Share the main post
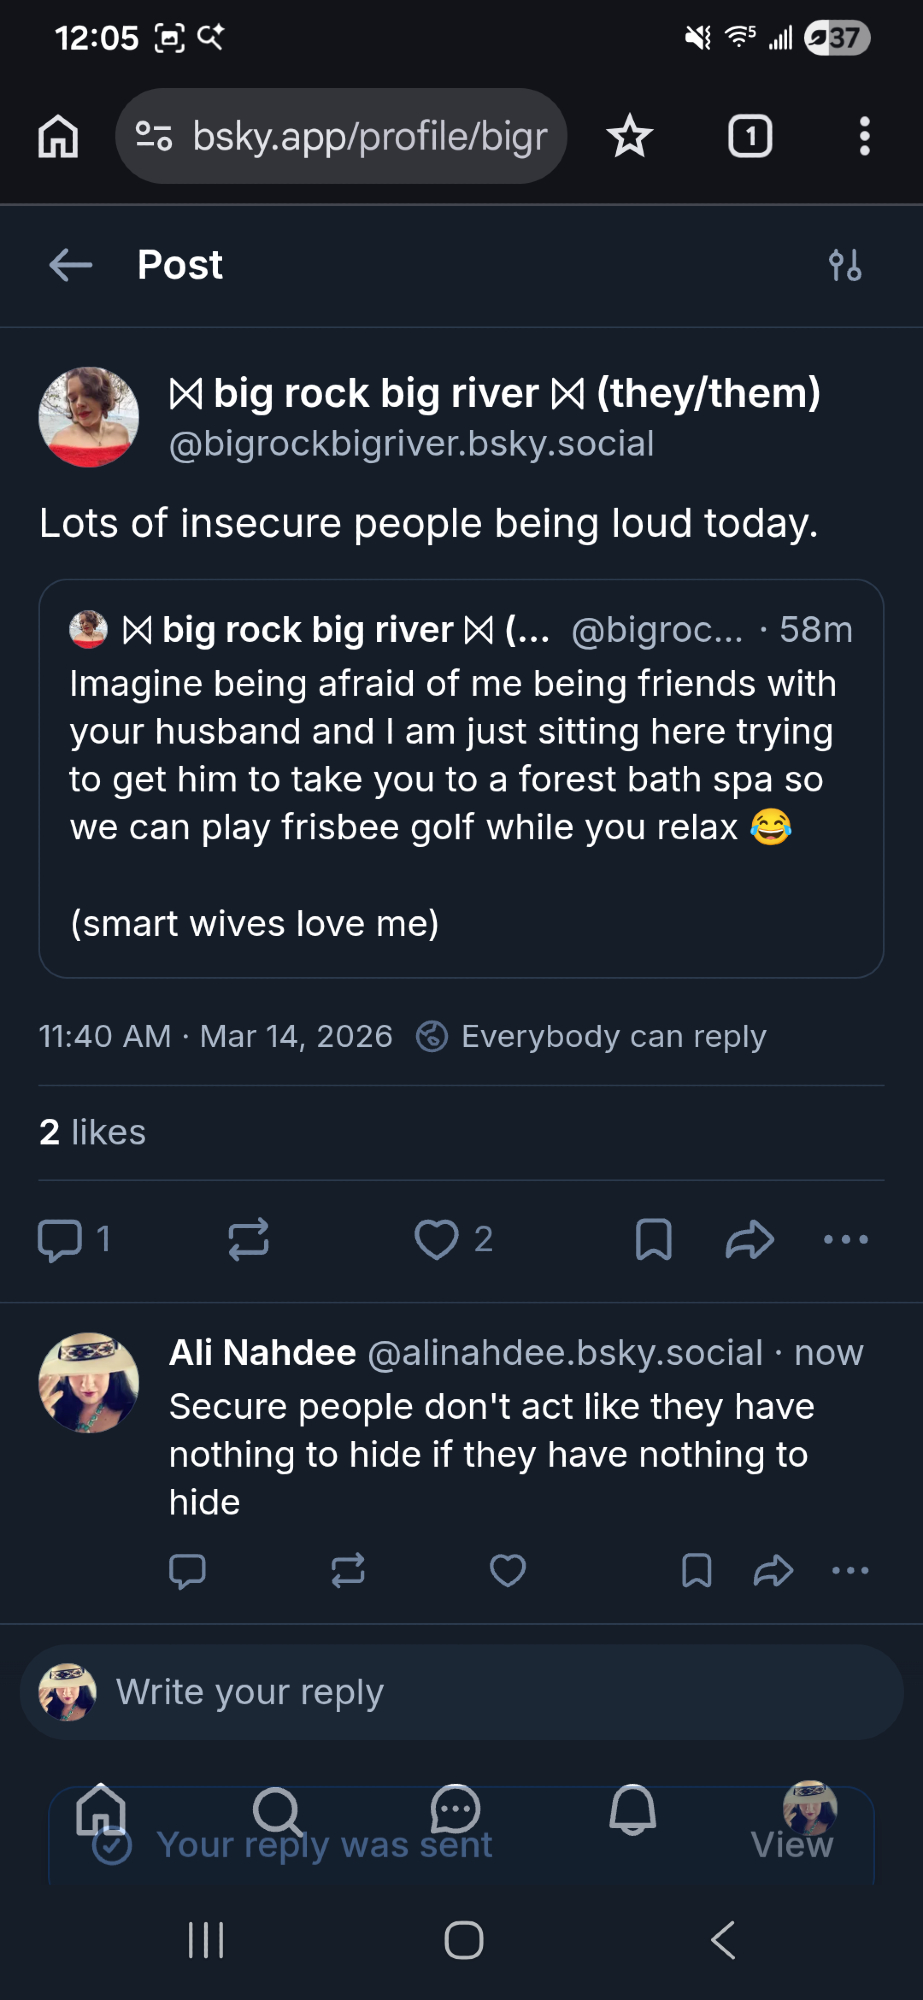The image size is (923, 2000). 750,1240
